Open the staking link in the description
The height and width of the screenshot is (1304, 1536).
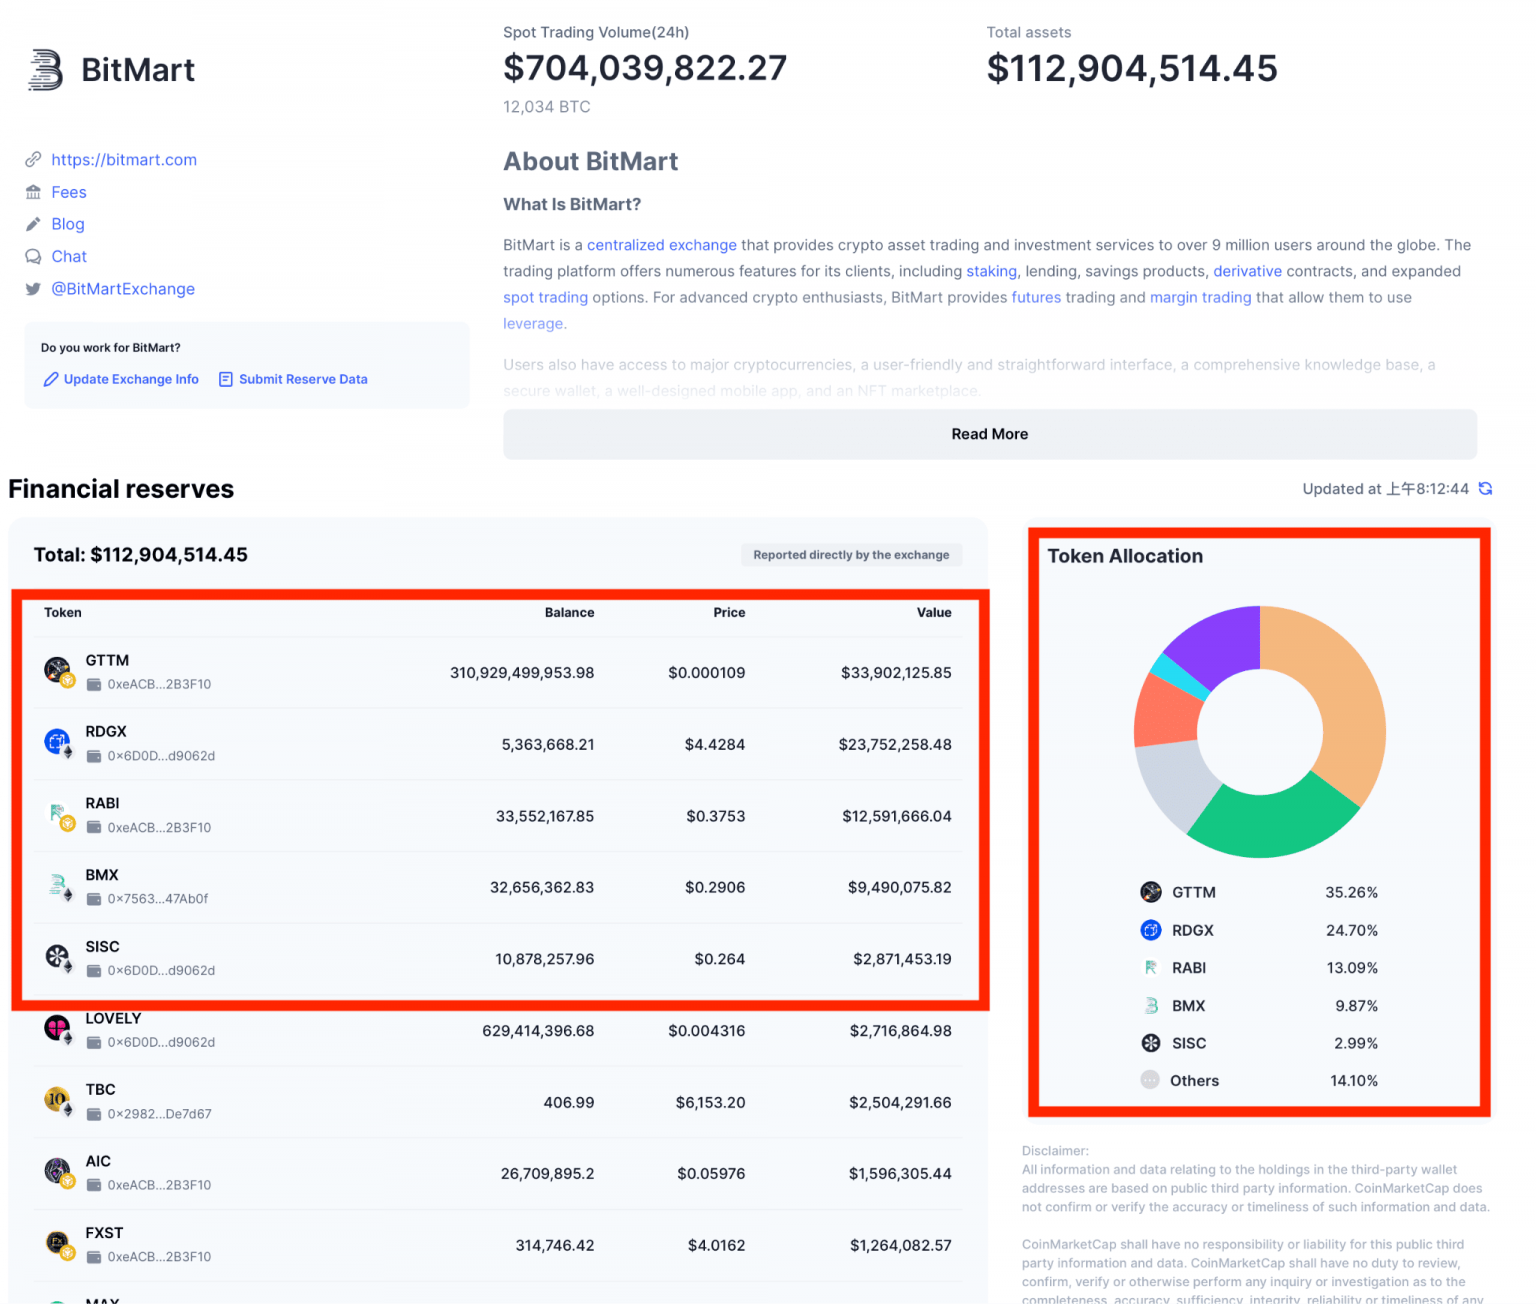pyautogui.click(x=991, y=271)
